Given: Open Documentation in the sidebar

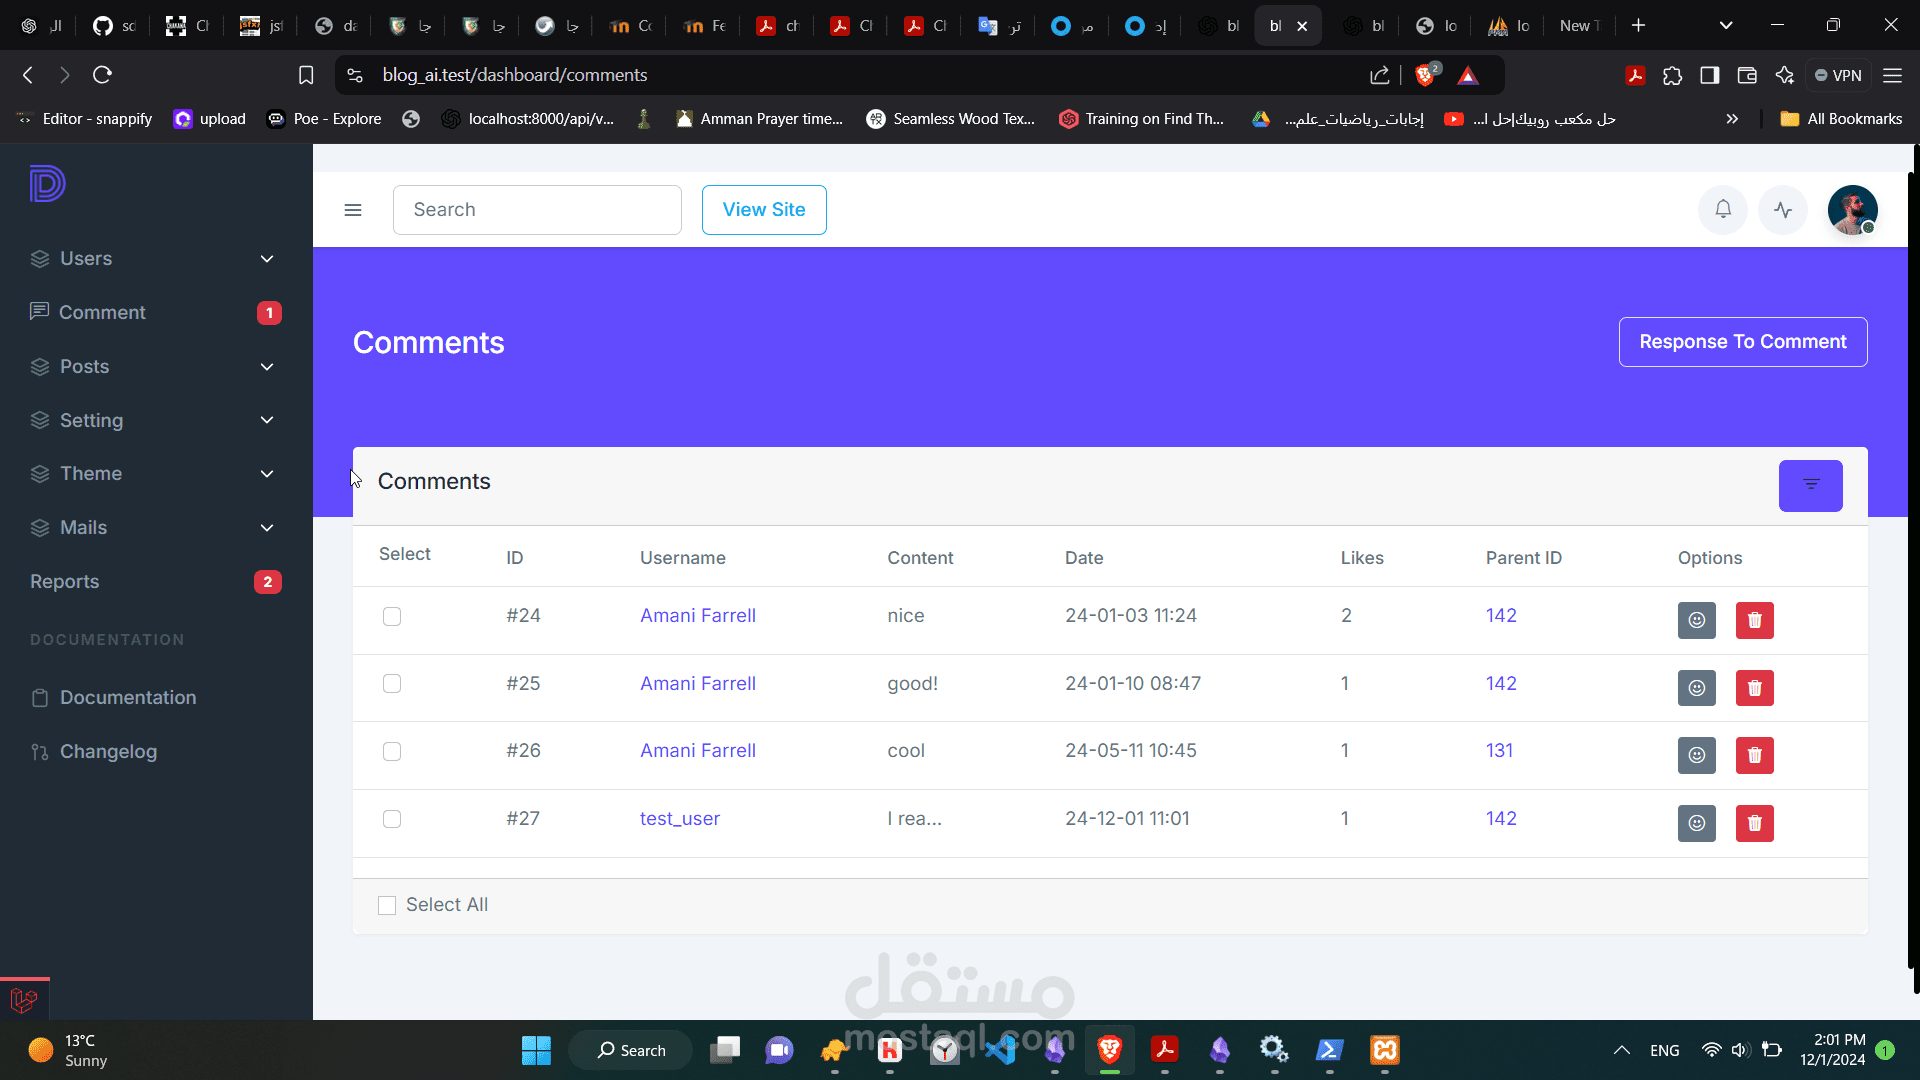Looking at the screenshot, I should tap(127, 698).
